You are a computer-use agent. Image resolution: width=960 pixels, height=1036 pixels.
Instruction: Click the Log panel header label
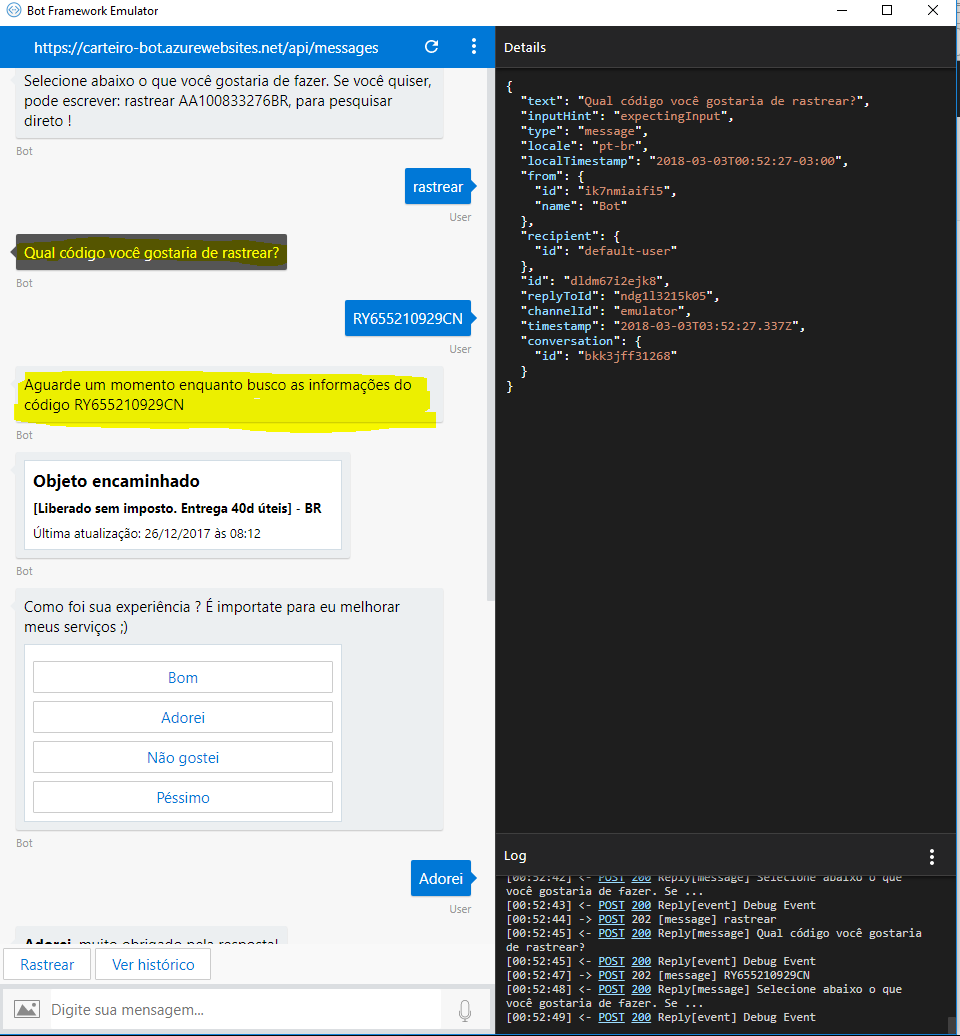[515, 856]
